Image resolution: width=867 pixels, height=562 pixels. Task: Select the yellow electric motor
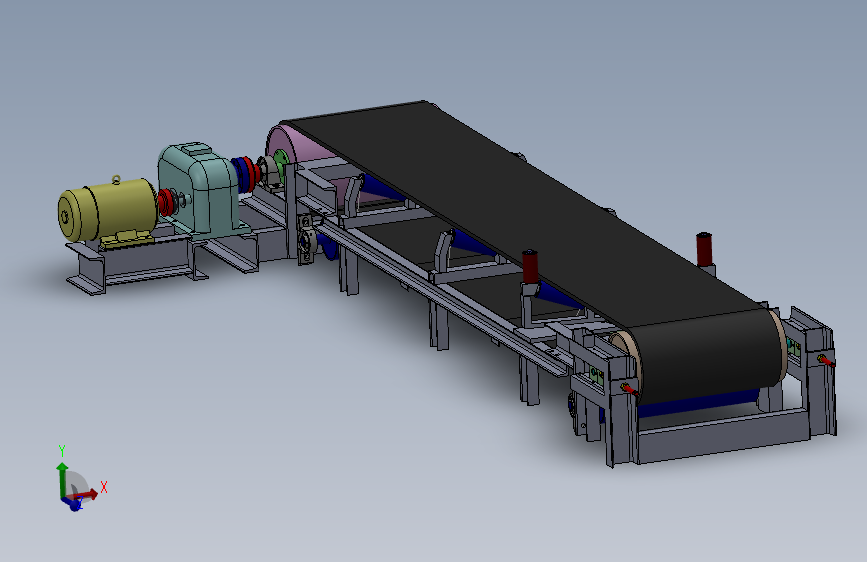(x=108, y=211)
